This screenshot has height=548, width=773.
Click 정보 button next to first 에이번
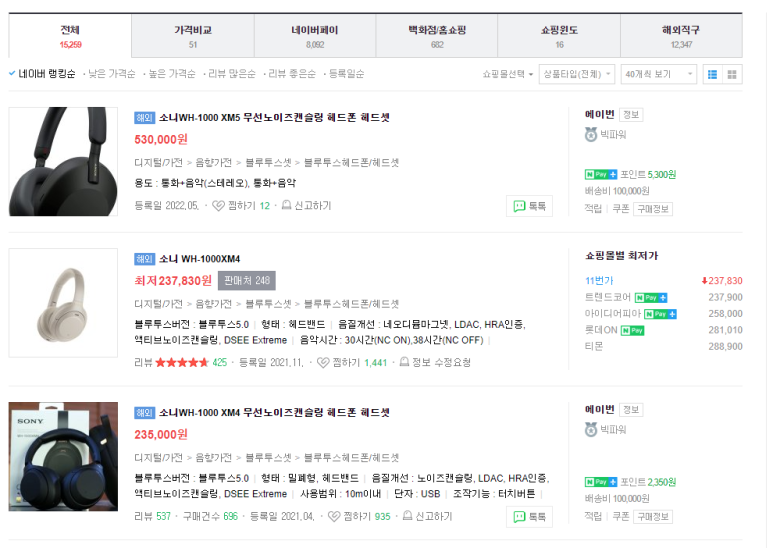pyautogui.click(x=631, y=115)
